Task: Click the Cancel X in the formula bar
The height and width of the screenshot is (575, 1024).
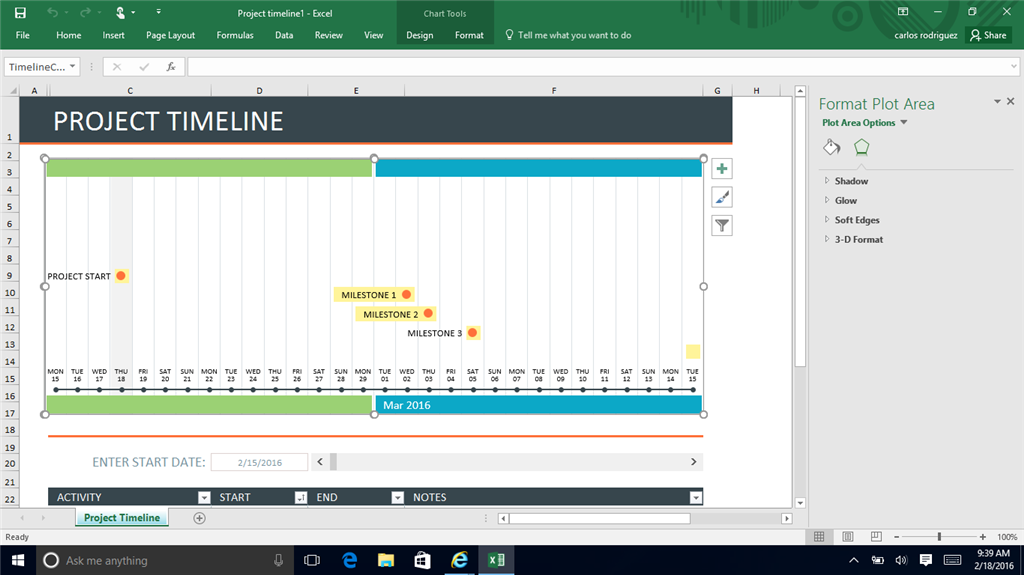Action: tap(117, 67)
